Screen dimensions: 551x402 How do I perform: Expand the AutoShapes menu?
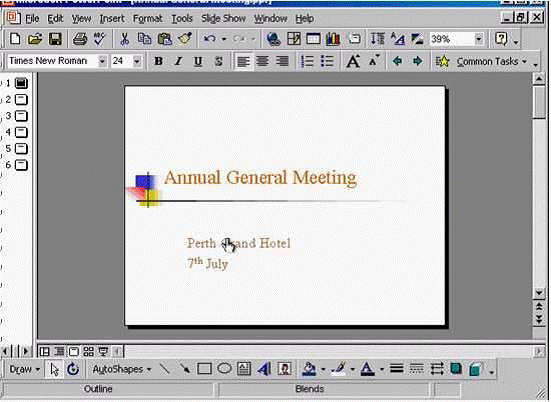pos(122,369)
